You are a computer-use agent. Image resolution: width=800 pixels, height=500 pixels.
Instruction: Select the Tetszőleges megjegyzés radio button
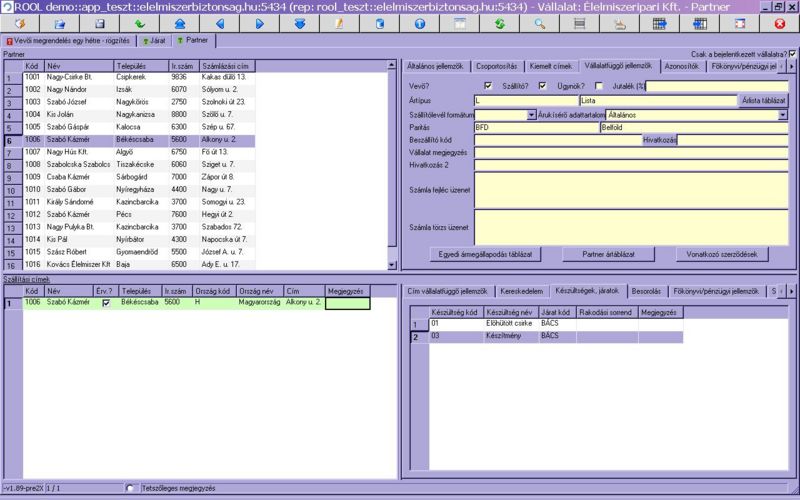(131, 488)
